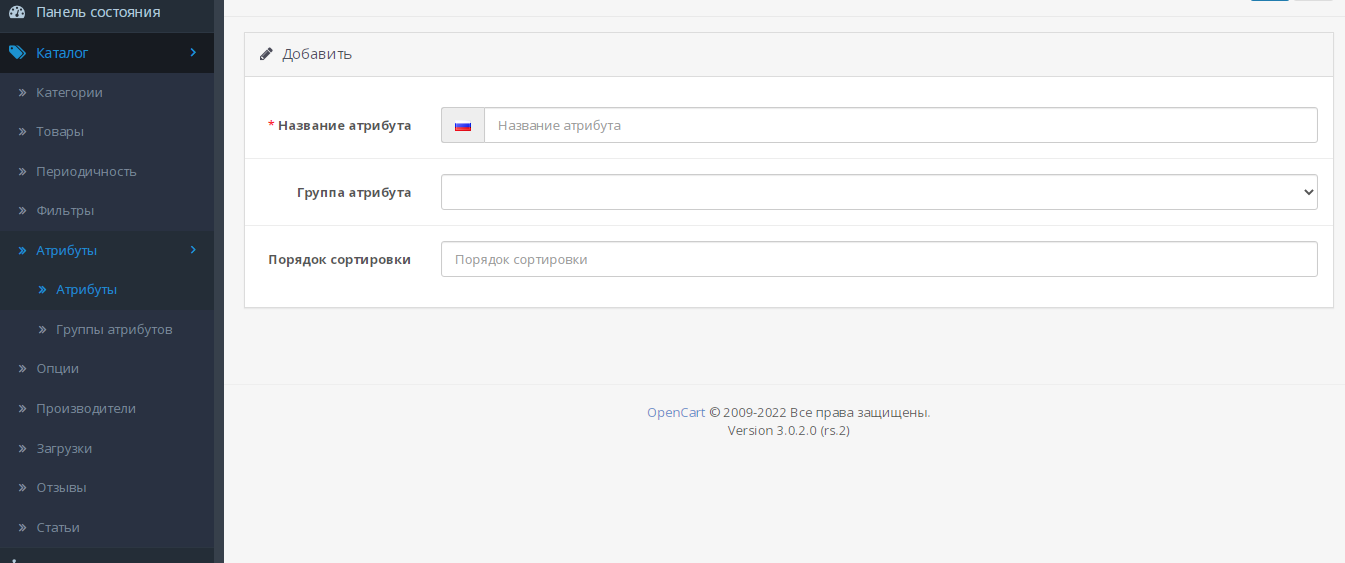Click the Russian flag language icon

click(463, 126)
